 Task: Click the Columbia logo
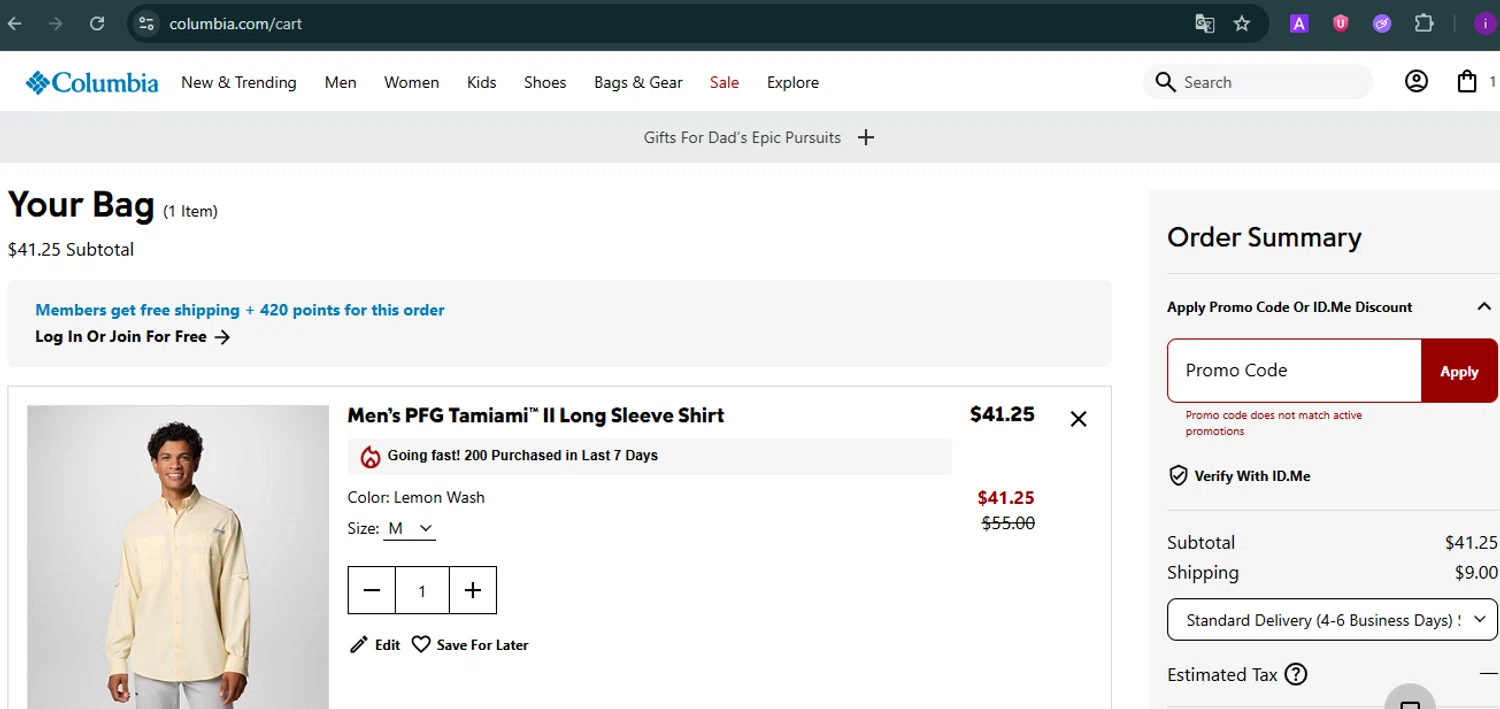click(92, 82)
